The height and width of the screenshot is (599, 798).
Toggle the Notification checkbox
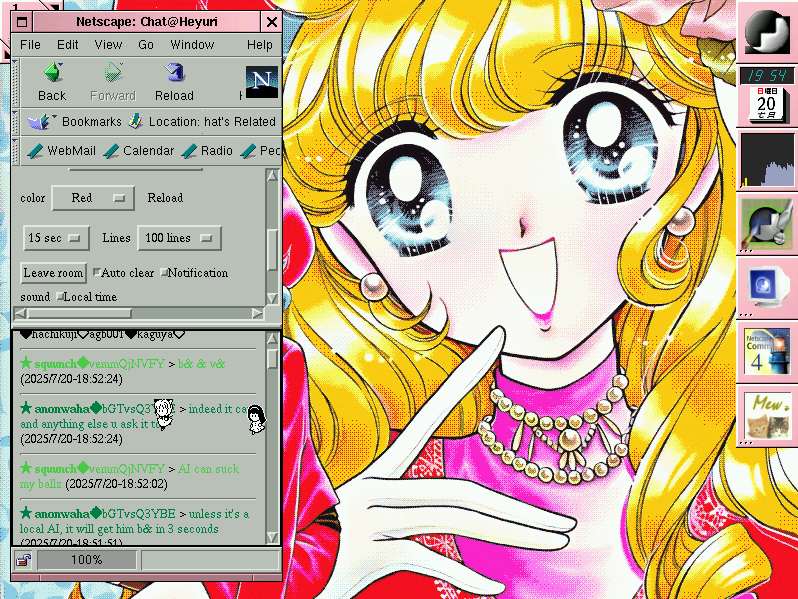164,272
